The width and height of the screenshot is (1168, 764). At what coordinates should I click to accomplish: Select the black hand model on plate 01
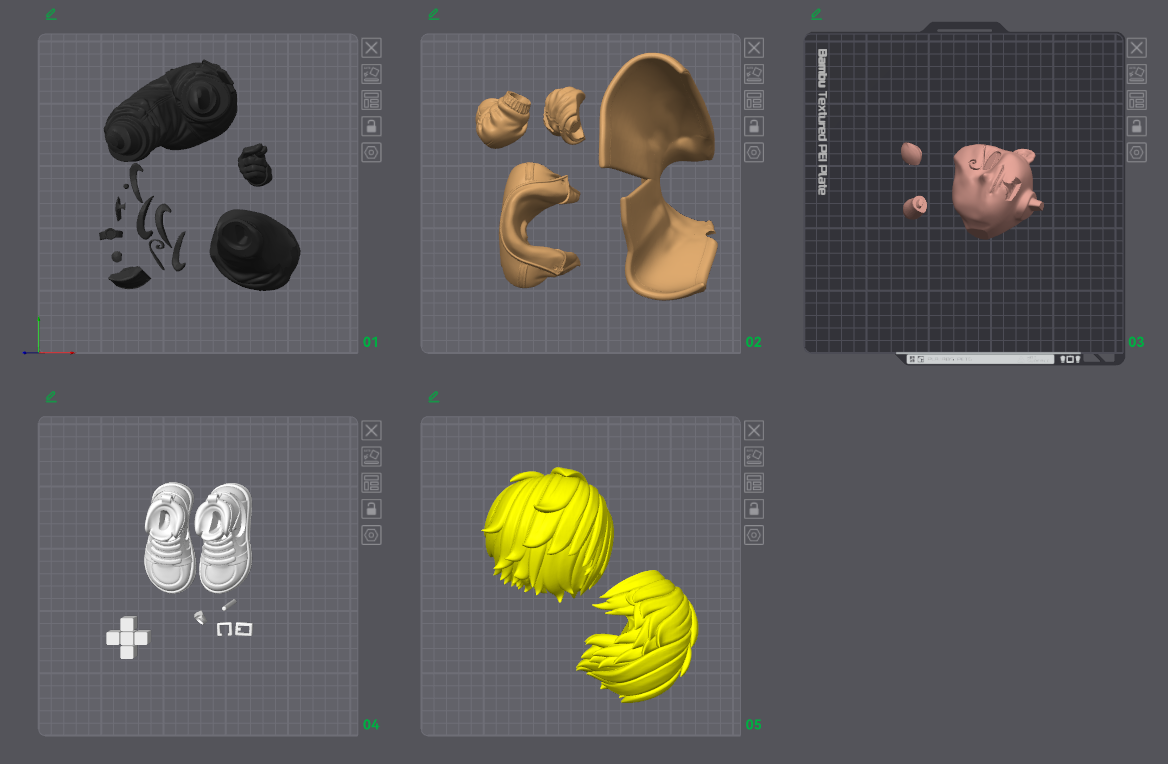point(255,165)
